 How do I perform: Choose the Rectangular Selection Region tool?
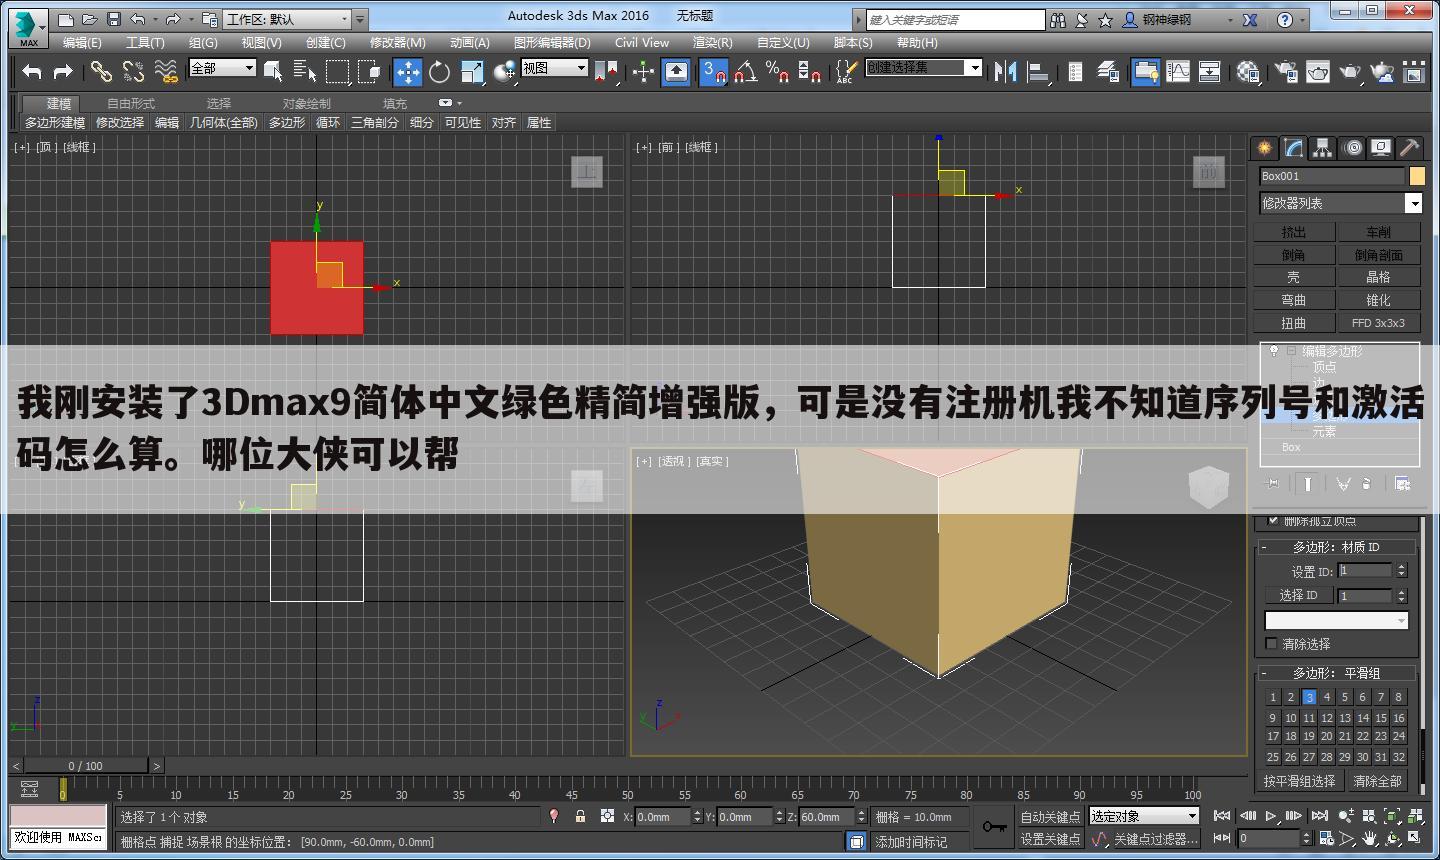[x=338, y=71]
